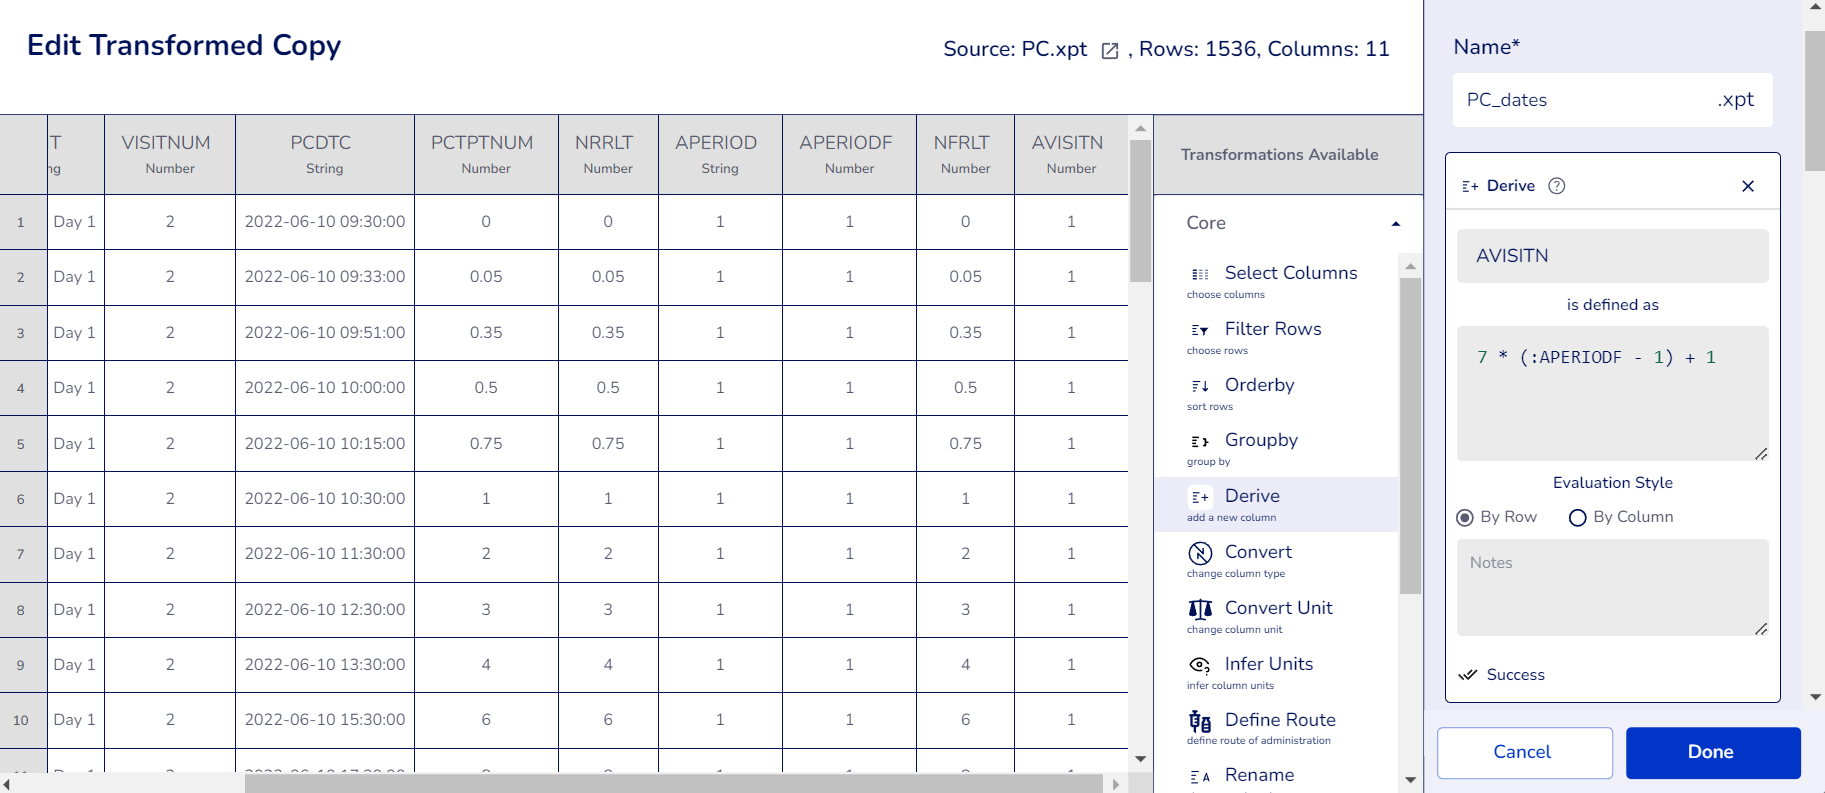Open the Derive help question mark

(1556, 186)
